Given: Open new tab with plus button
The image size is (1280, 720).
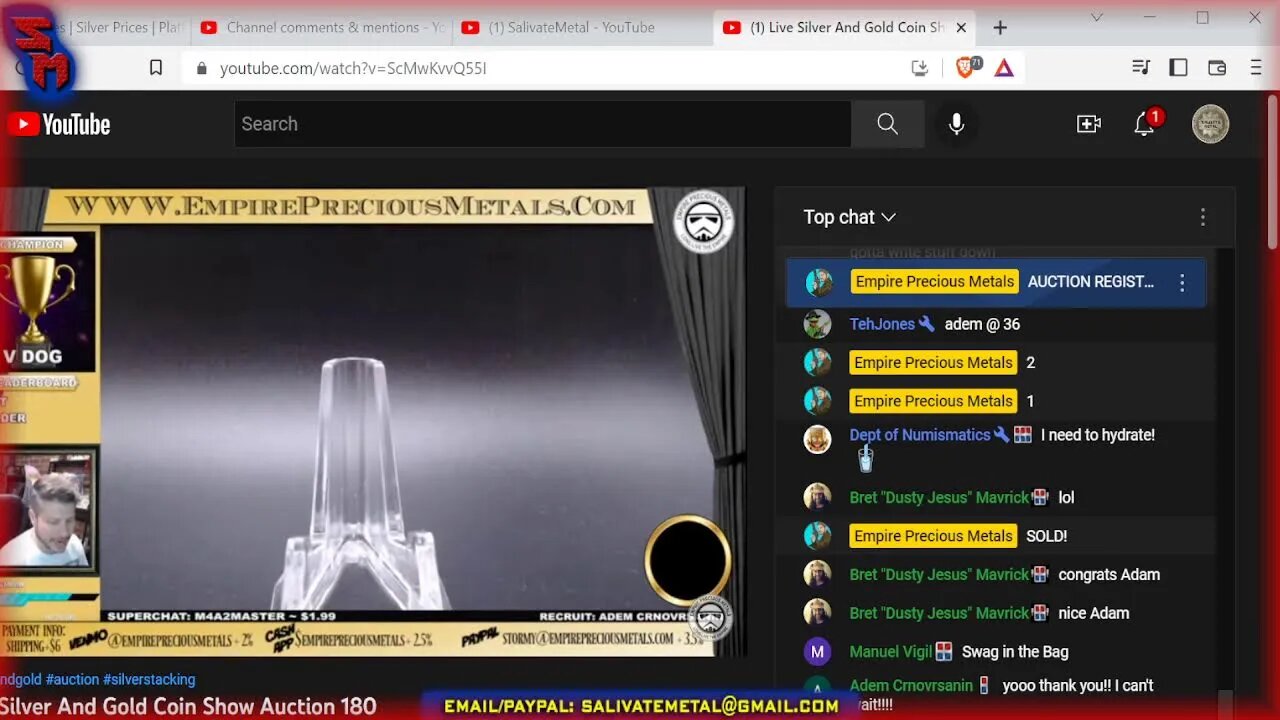Looking at the screenshot, I should (1000, 28).
